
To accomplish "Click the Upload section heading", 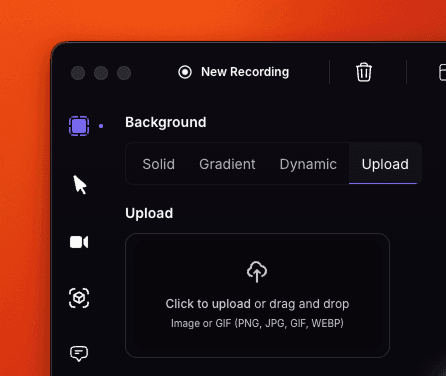I will pyautogui.click(x=149, y=213).
